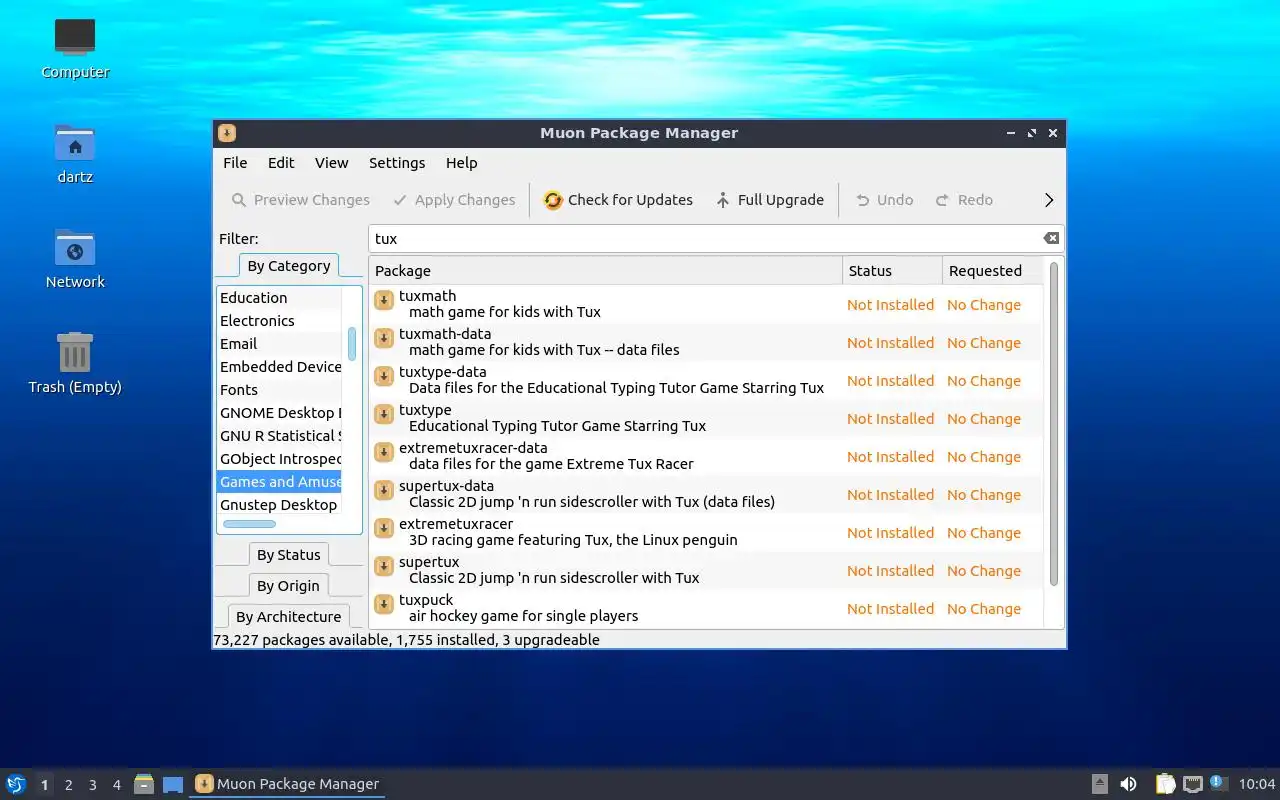This screenshot has width=1280, height=800.
Task: Select the Embedded Devices category
Action: tap(280, 367)
